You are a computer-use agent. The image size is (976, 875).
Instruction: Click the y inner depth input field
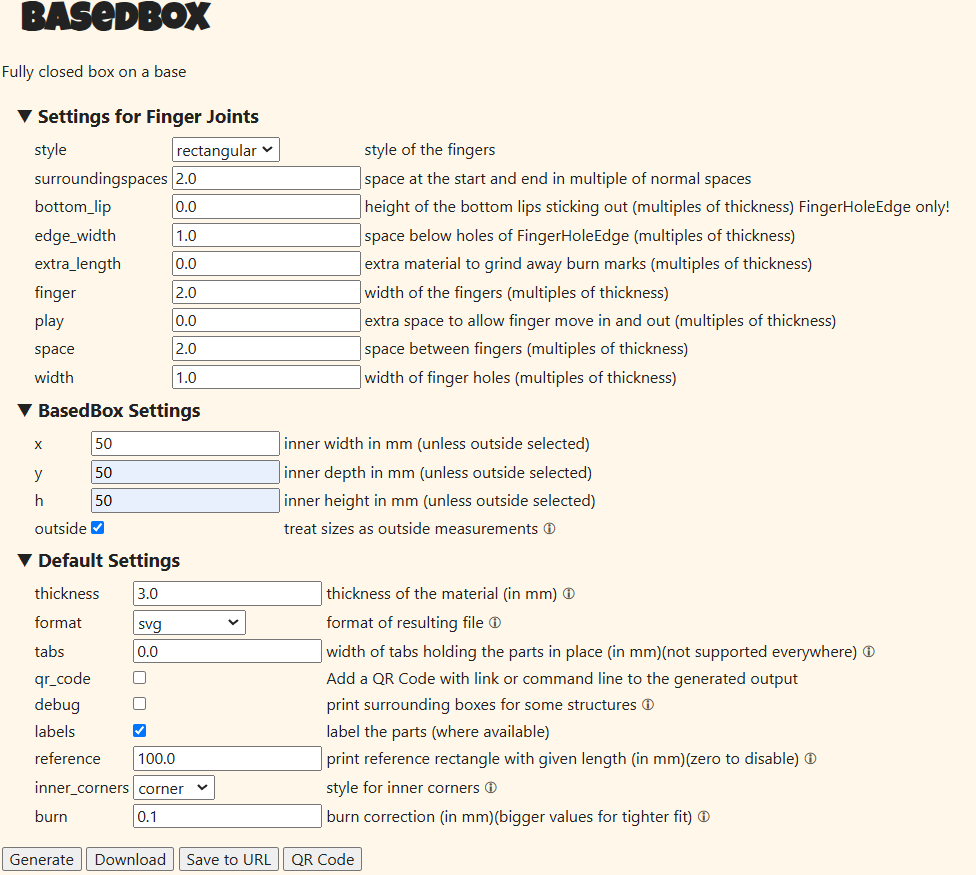185,472
